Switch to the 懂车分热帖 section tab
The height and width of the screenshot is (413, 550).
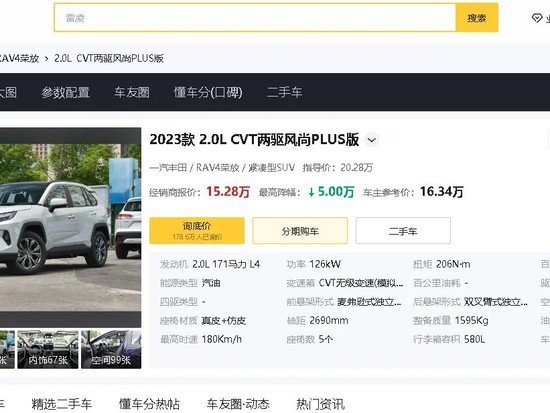[149, 404]
